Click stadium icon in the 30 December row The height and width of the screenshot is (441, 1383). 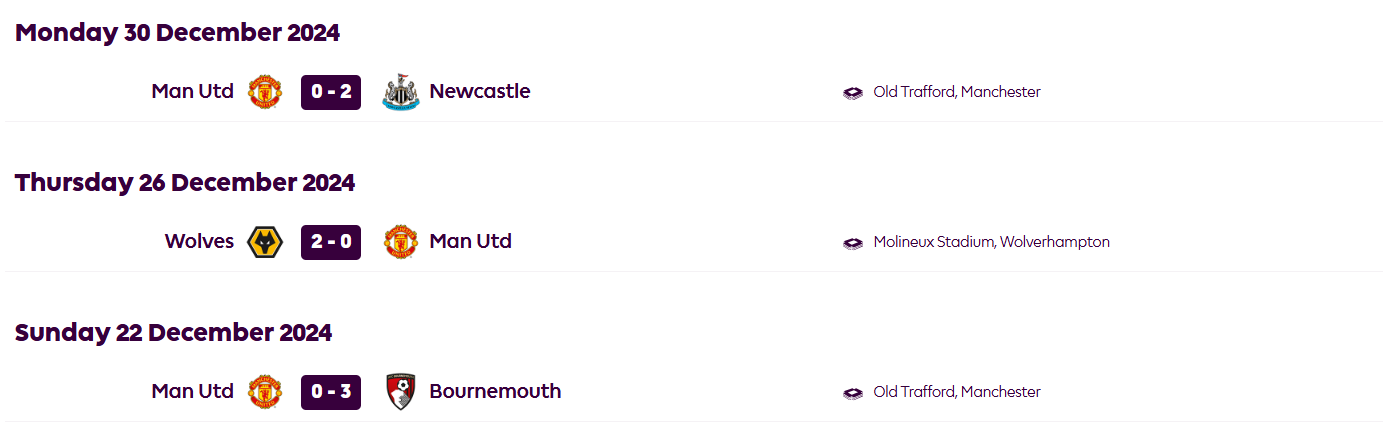click(853, 93)
